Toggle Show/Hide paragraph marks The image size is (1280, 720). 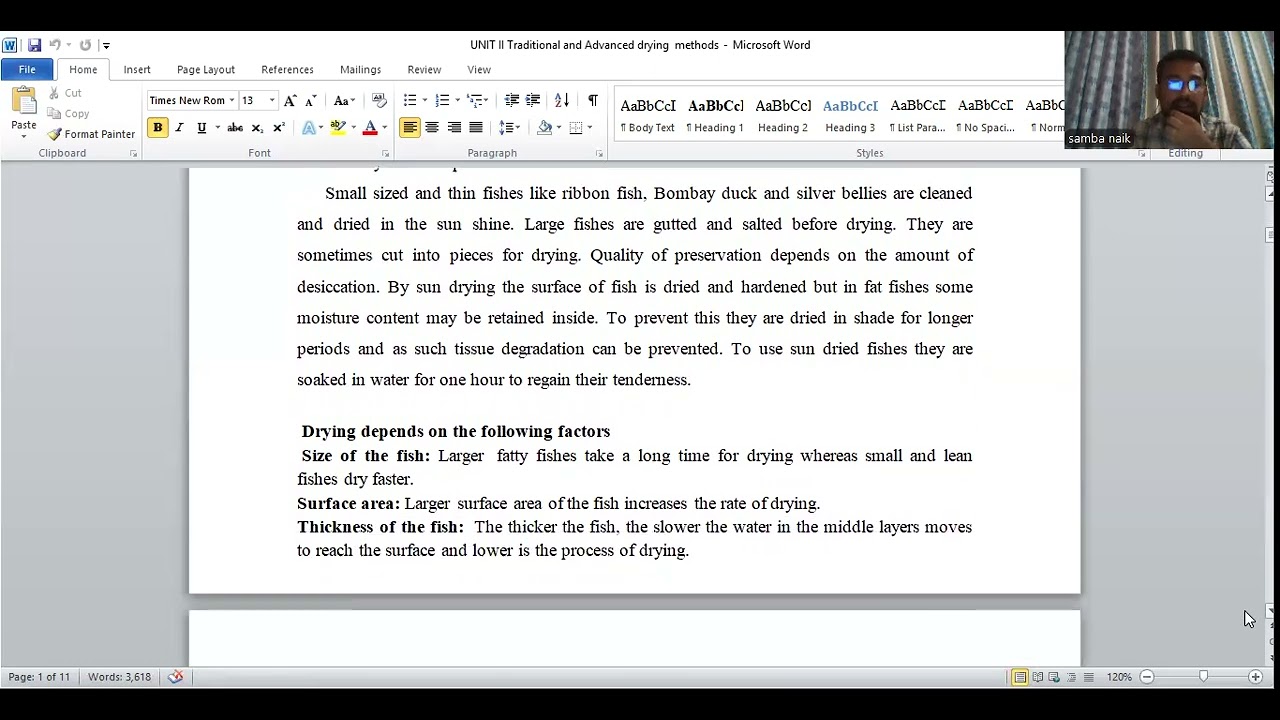[593, 100]
